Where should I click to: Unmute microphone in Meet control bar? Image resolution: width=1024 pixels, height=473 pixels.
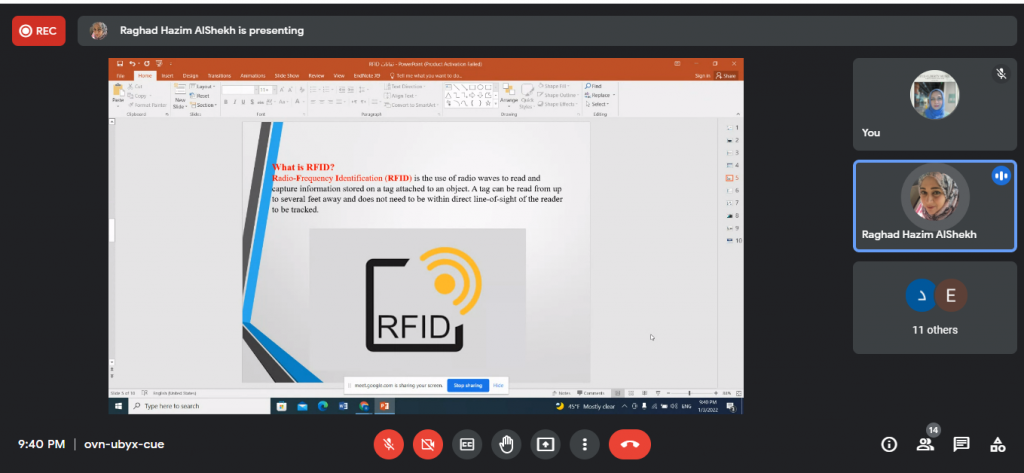click(389, 444)
